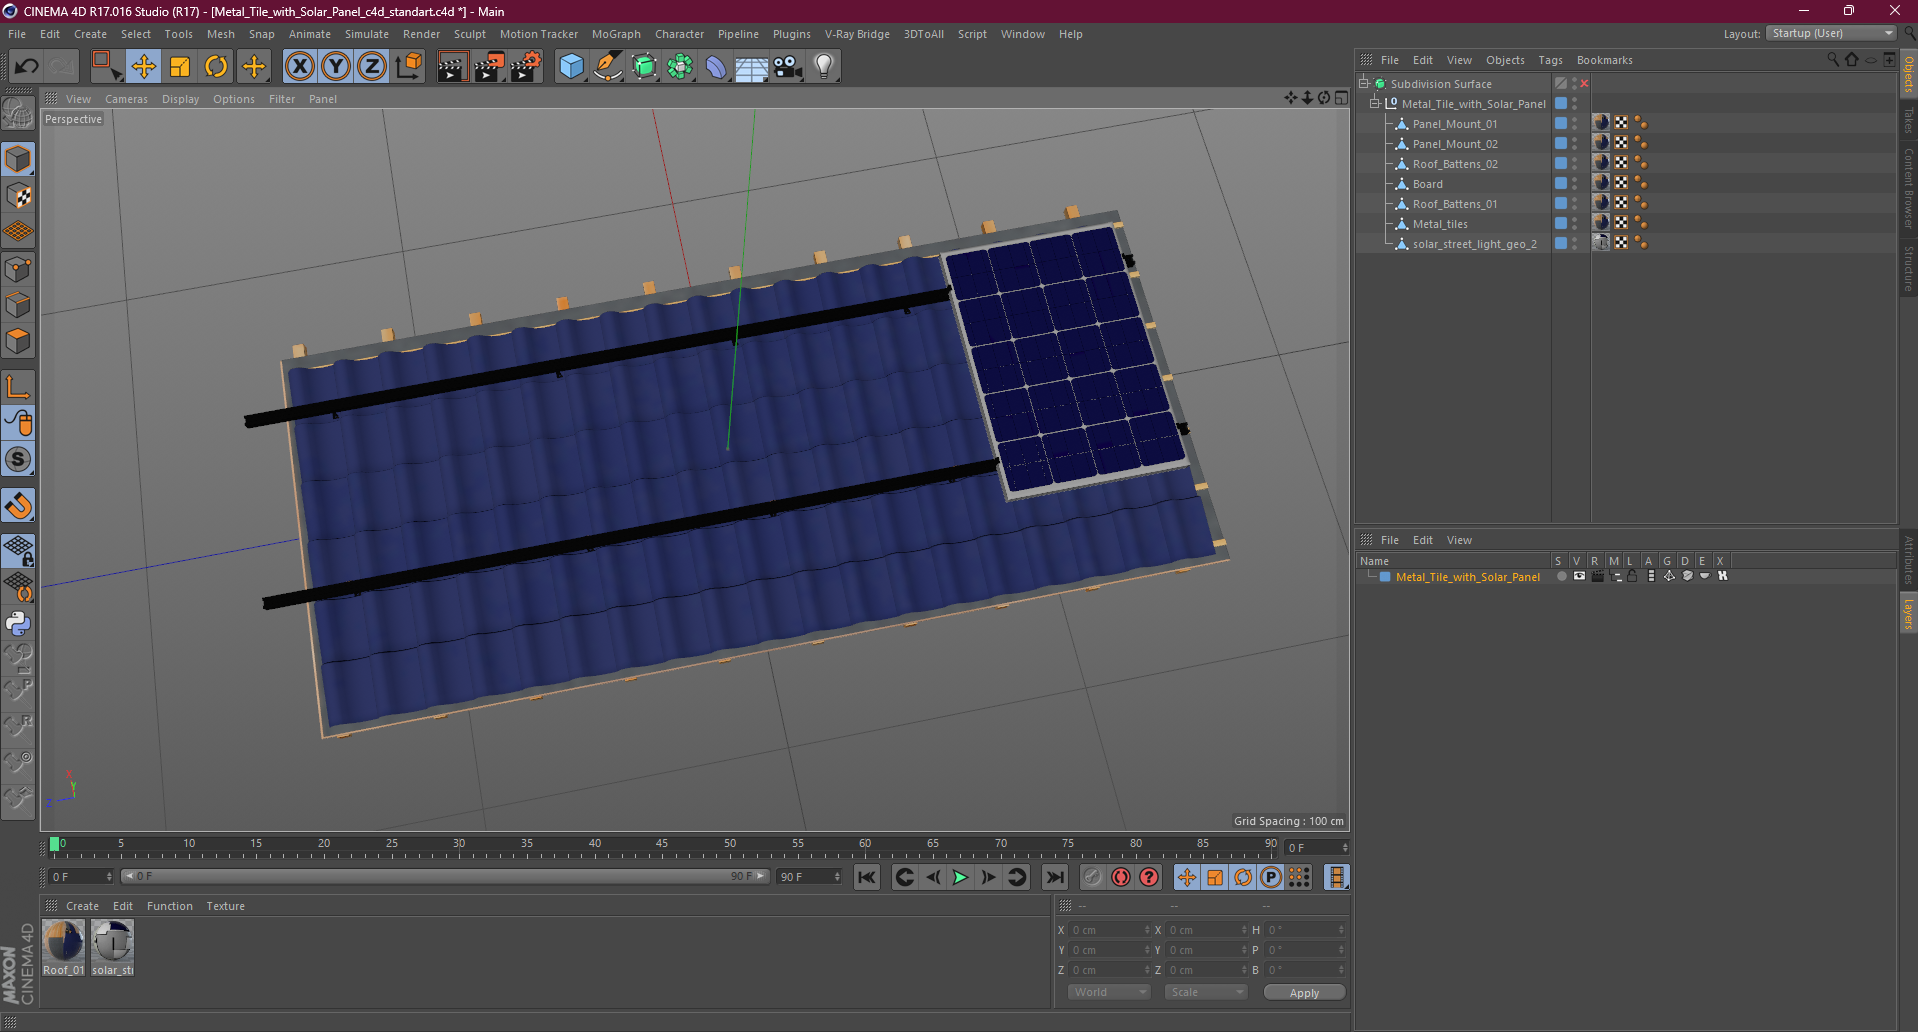Viewport: 1918px width, 1032px height.
Task: Toggle Z axis lock
Action: click(372, 67)
